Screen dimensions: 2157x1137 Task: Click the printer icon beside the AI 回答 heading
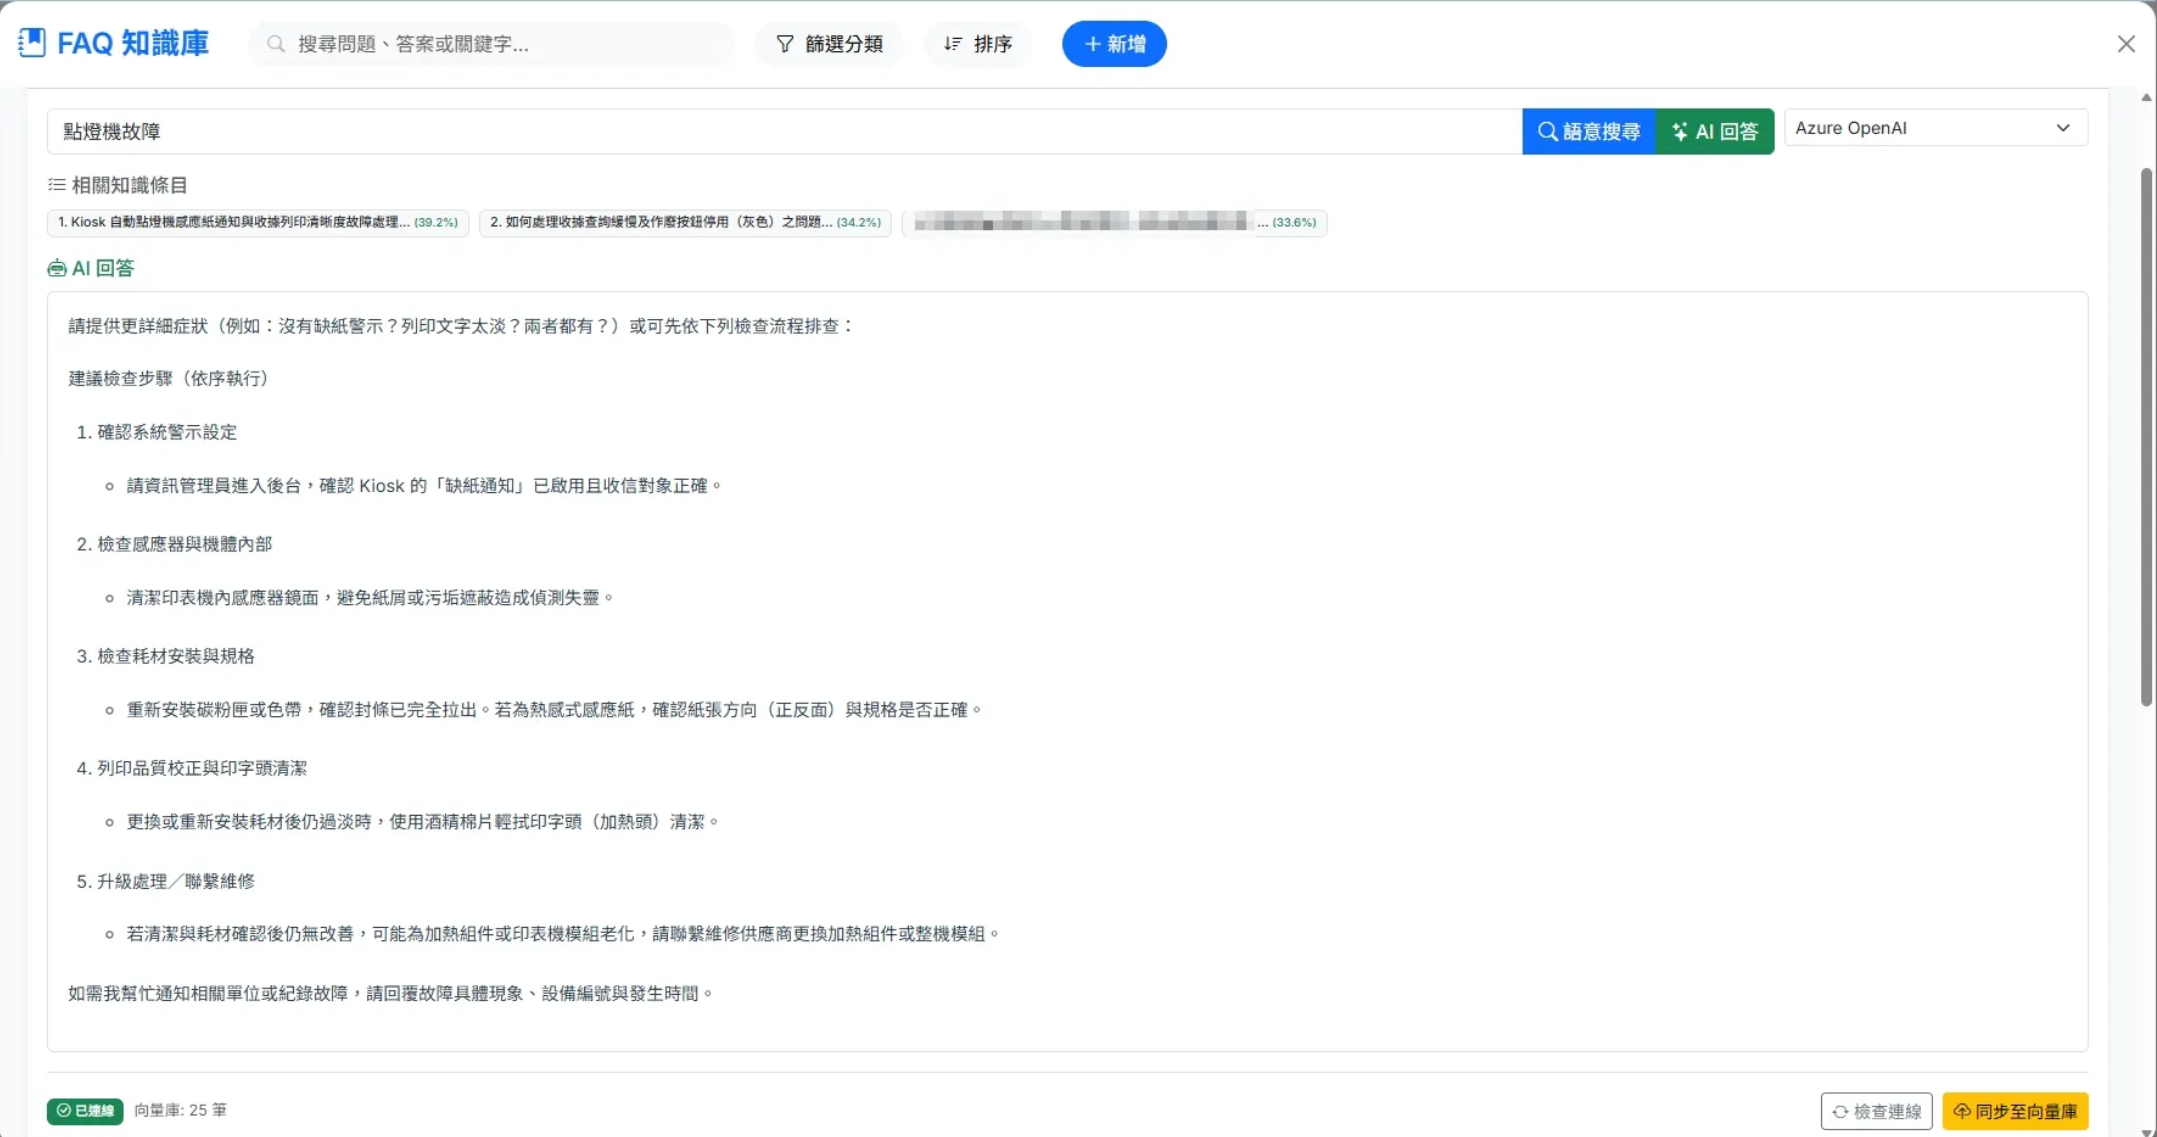tap(57, 268)
